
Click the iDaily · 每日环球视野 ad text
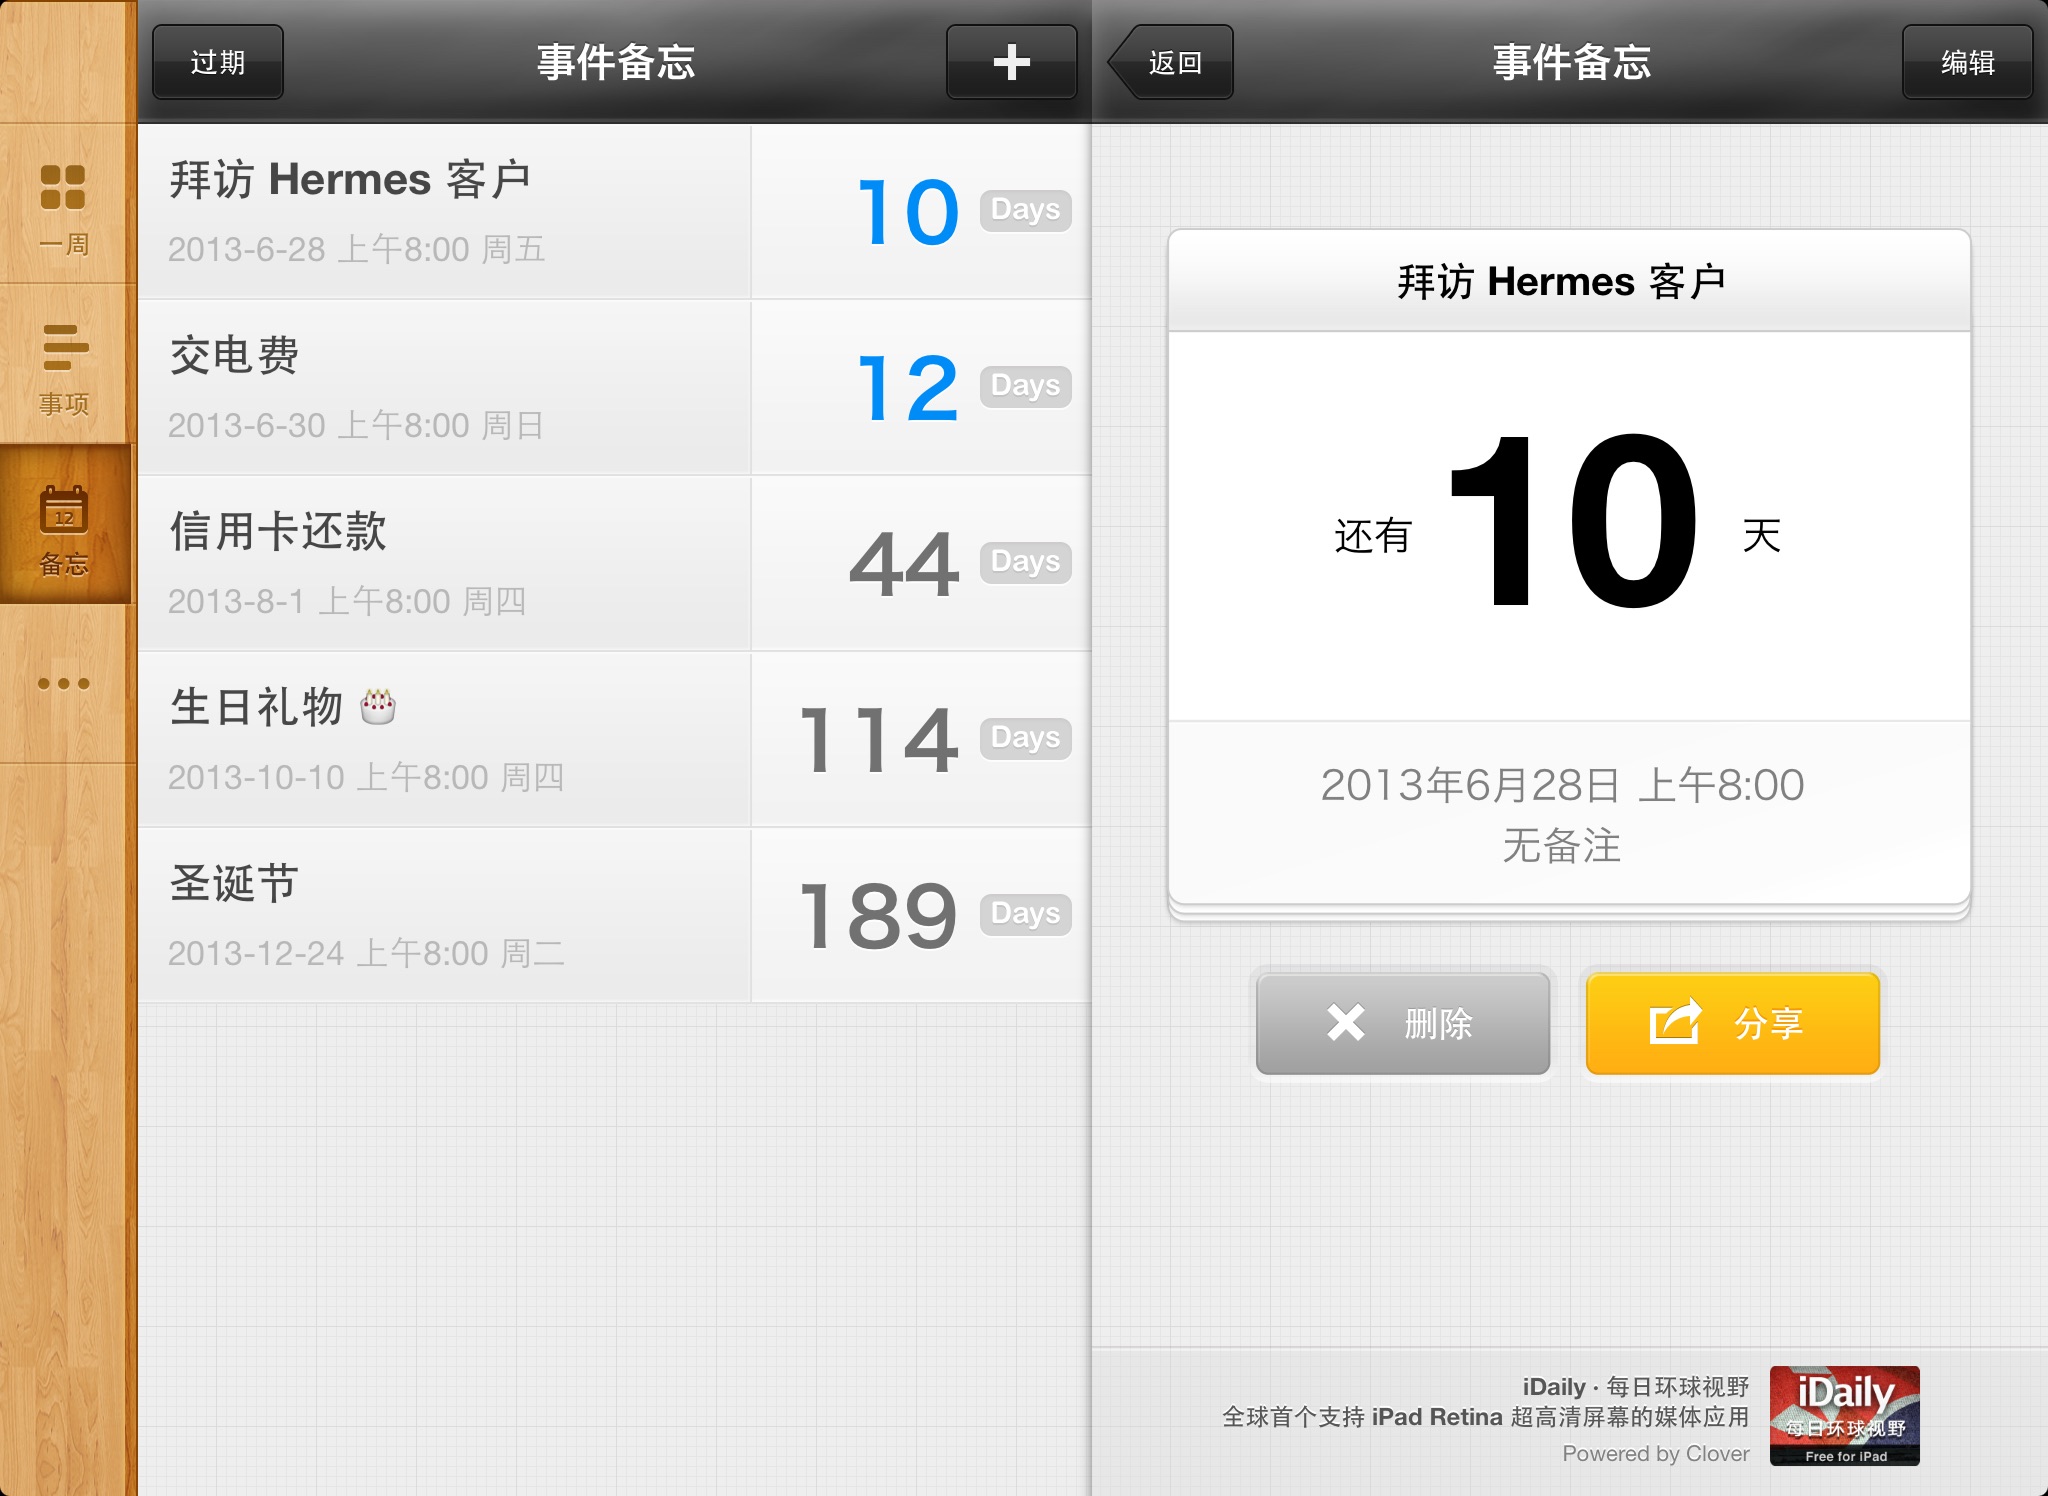click(1636, 1387)
